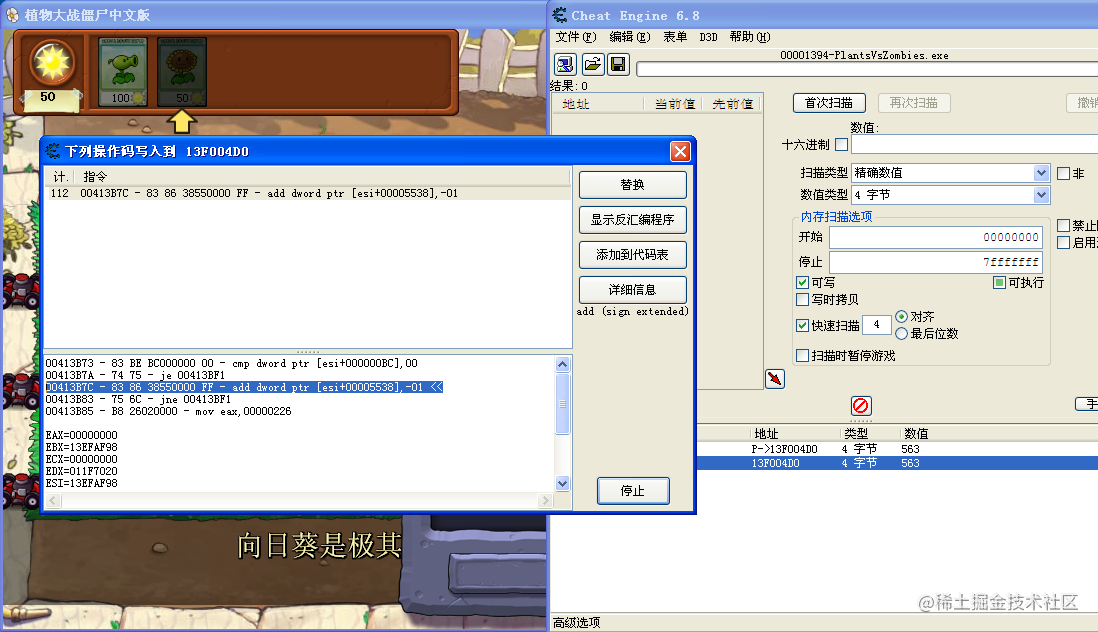The image size is (1098, 632).
Task: Enable 扫描时暂停游戏 pause game checkbox
Action: tap(802, 356)
